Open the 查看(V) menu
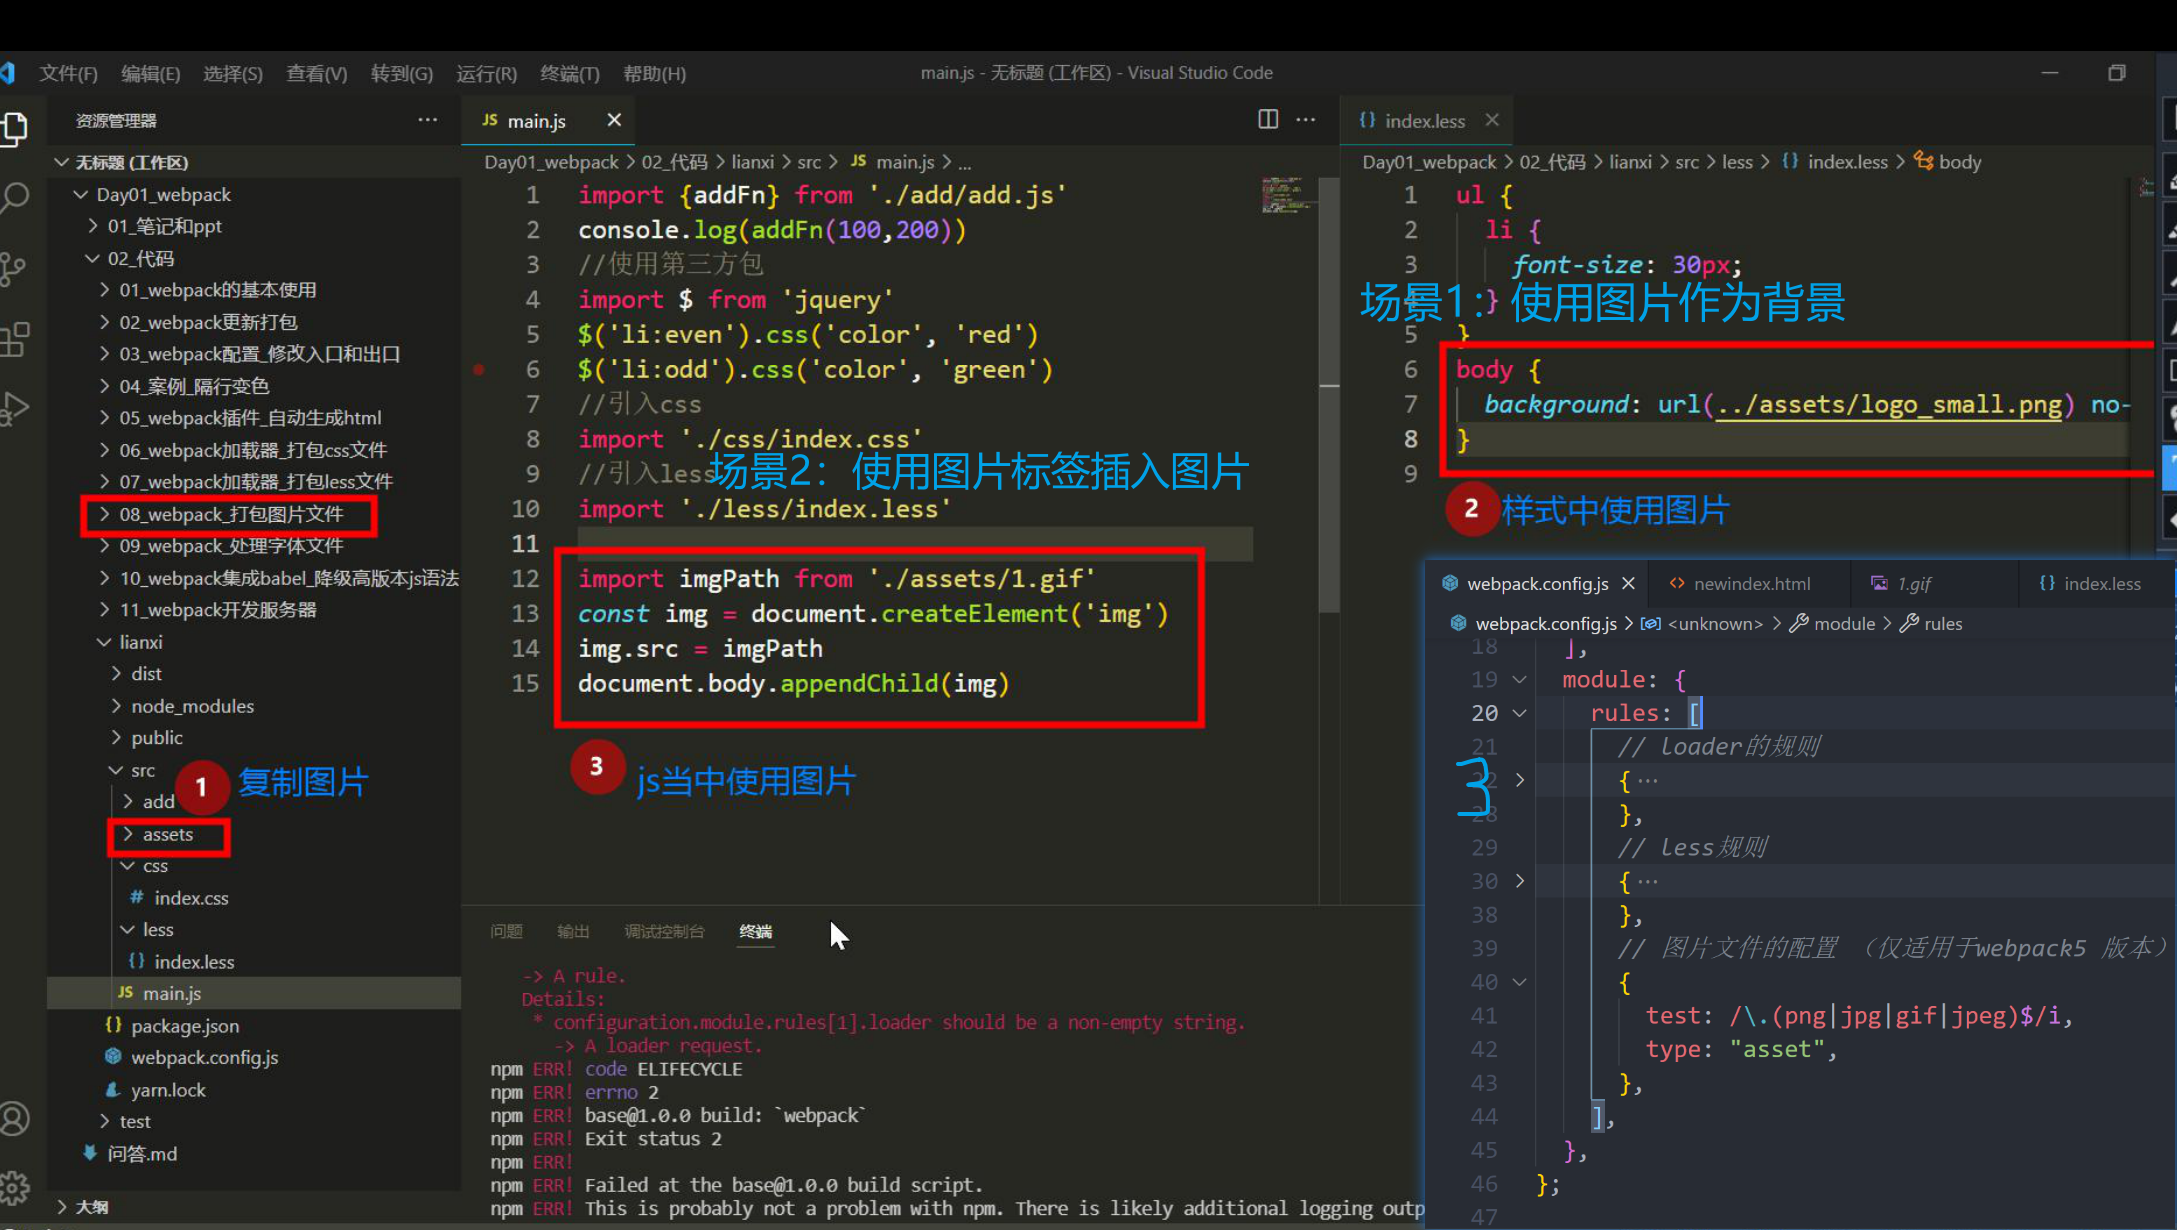Image resolution: width=2177 pixels, height=1230 pixels. pyautogui.click(x=316, y=73)
